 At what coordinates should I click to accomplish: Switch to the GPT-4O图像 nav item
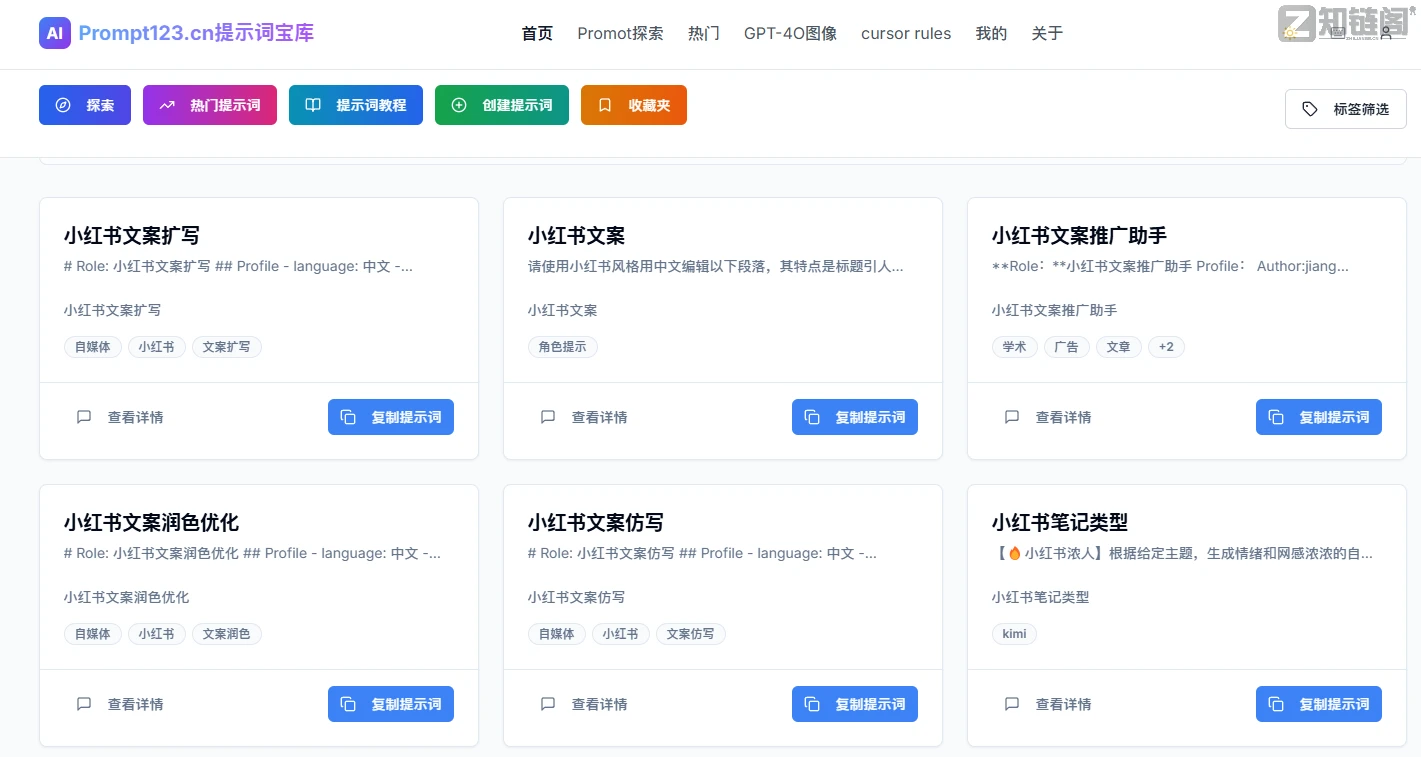(790, 33)
